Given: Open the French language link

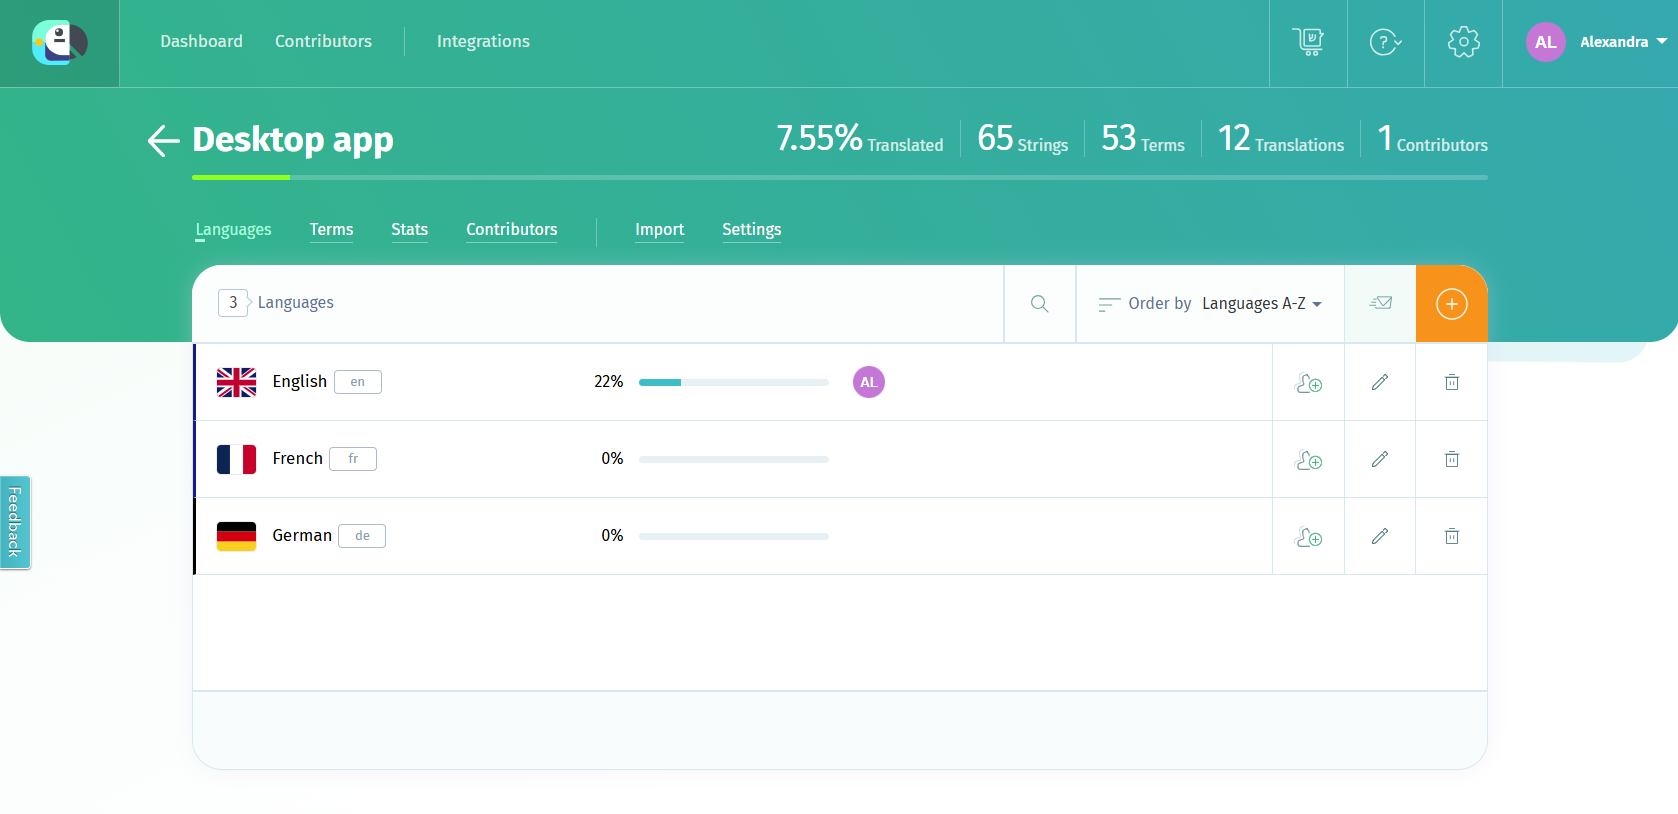Looking at the screenshot, I should [297, 459].
